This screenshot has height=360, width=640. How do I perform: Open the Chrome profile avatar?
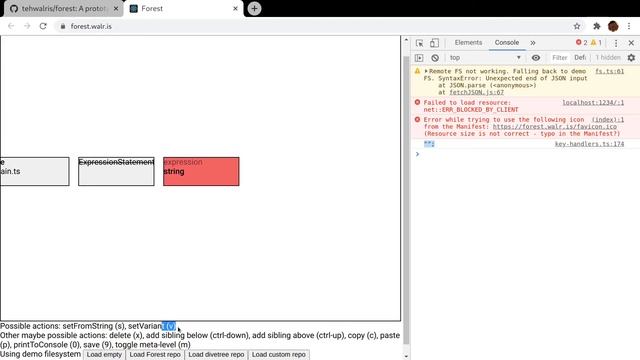613,26
